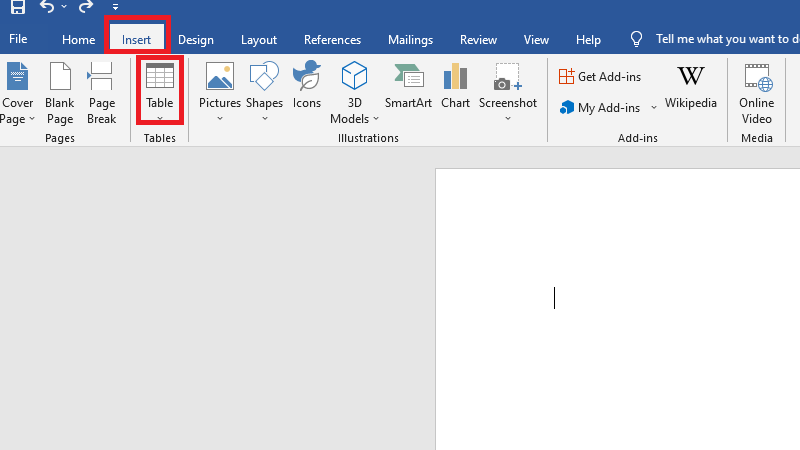This screenshot has width=800, height=450.
Task: Open the Screenshot dropdown
Action: tap(507, 118)
